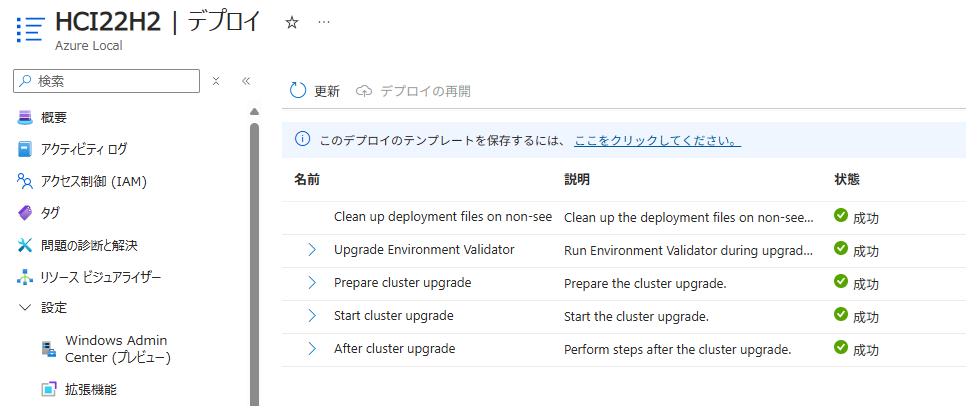Click the 問題の診断と解決 wrench icon
This screenshot has height=406, width=966.
point(25,246)
